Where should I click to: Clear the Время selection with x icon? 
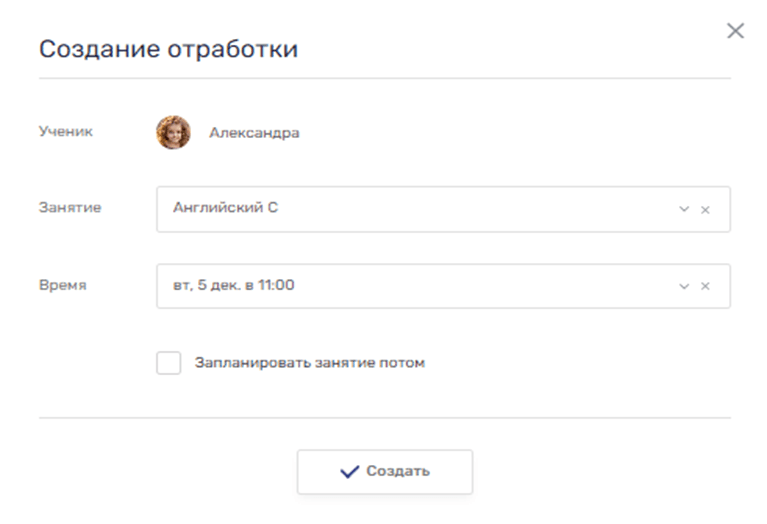click(705, 286)
